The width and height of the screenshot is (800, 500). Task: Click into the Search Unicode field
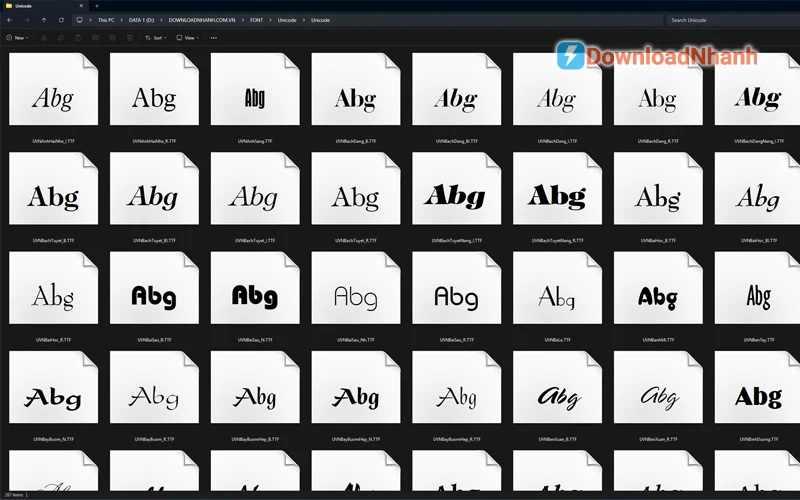coord(732,20)
